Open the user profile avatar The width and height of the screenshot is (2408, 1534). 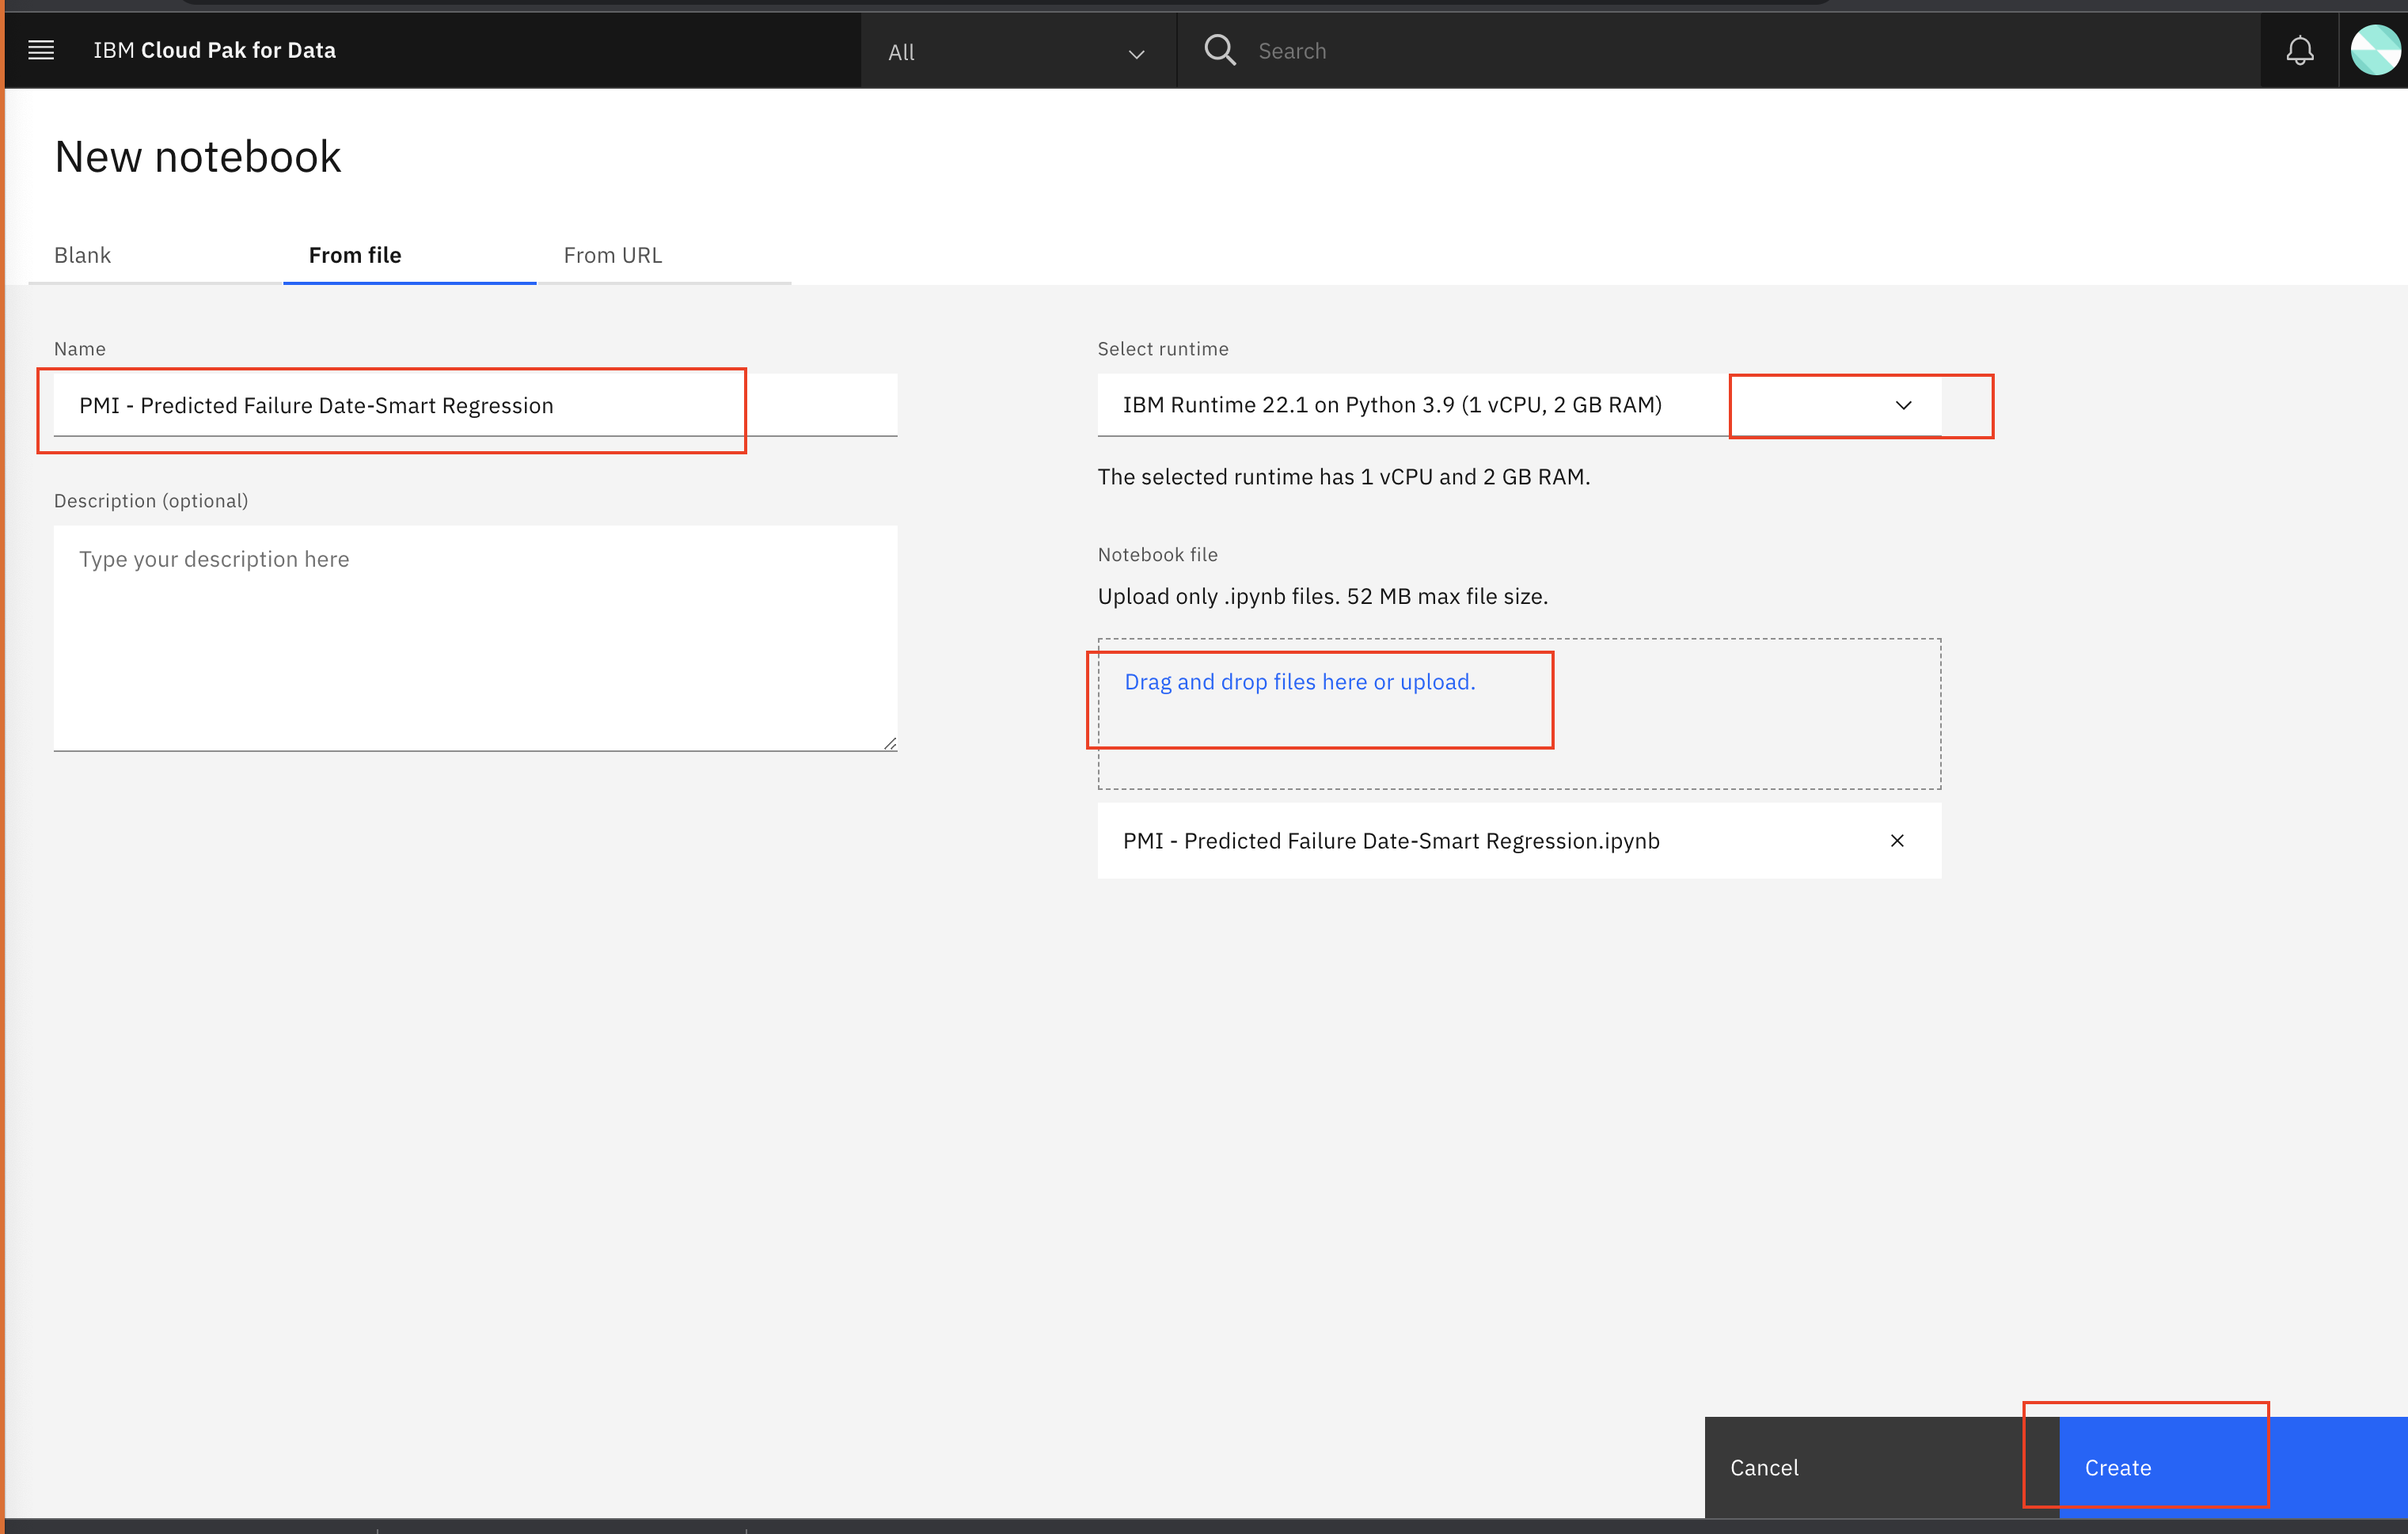tap(2375, 50)
